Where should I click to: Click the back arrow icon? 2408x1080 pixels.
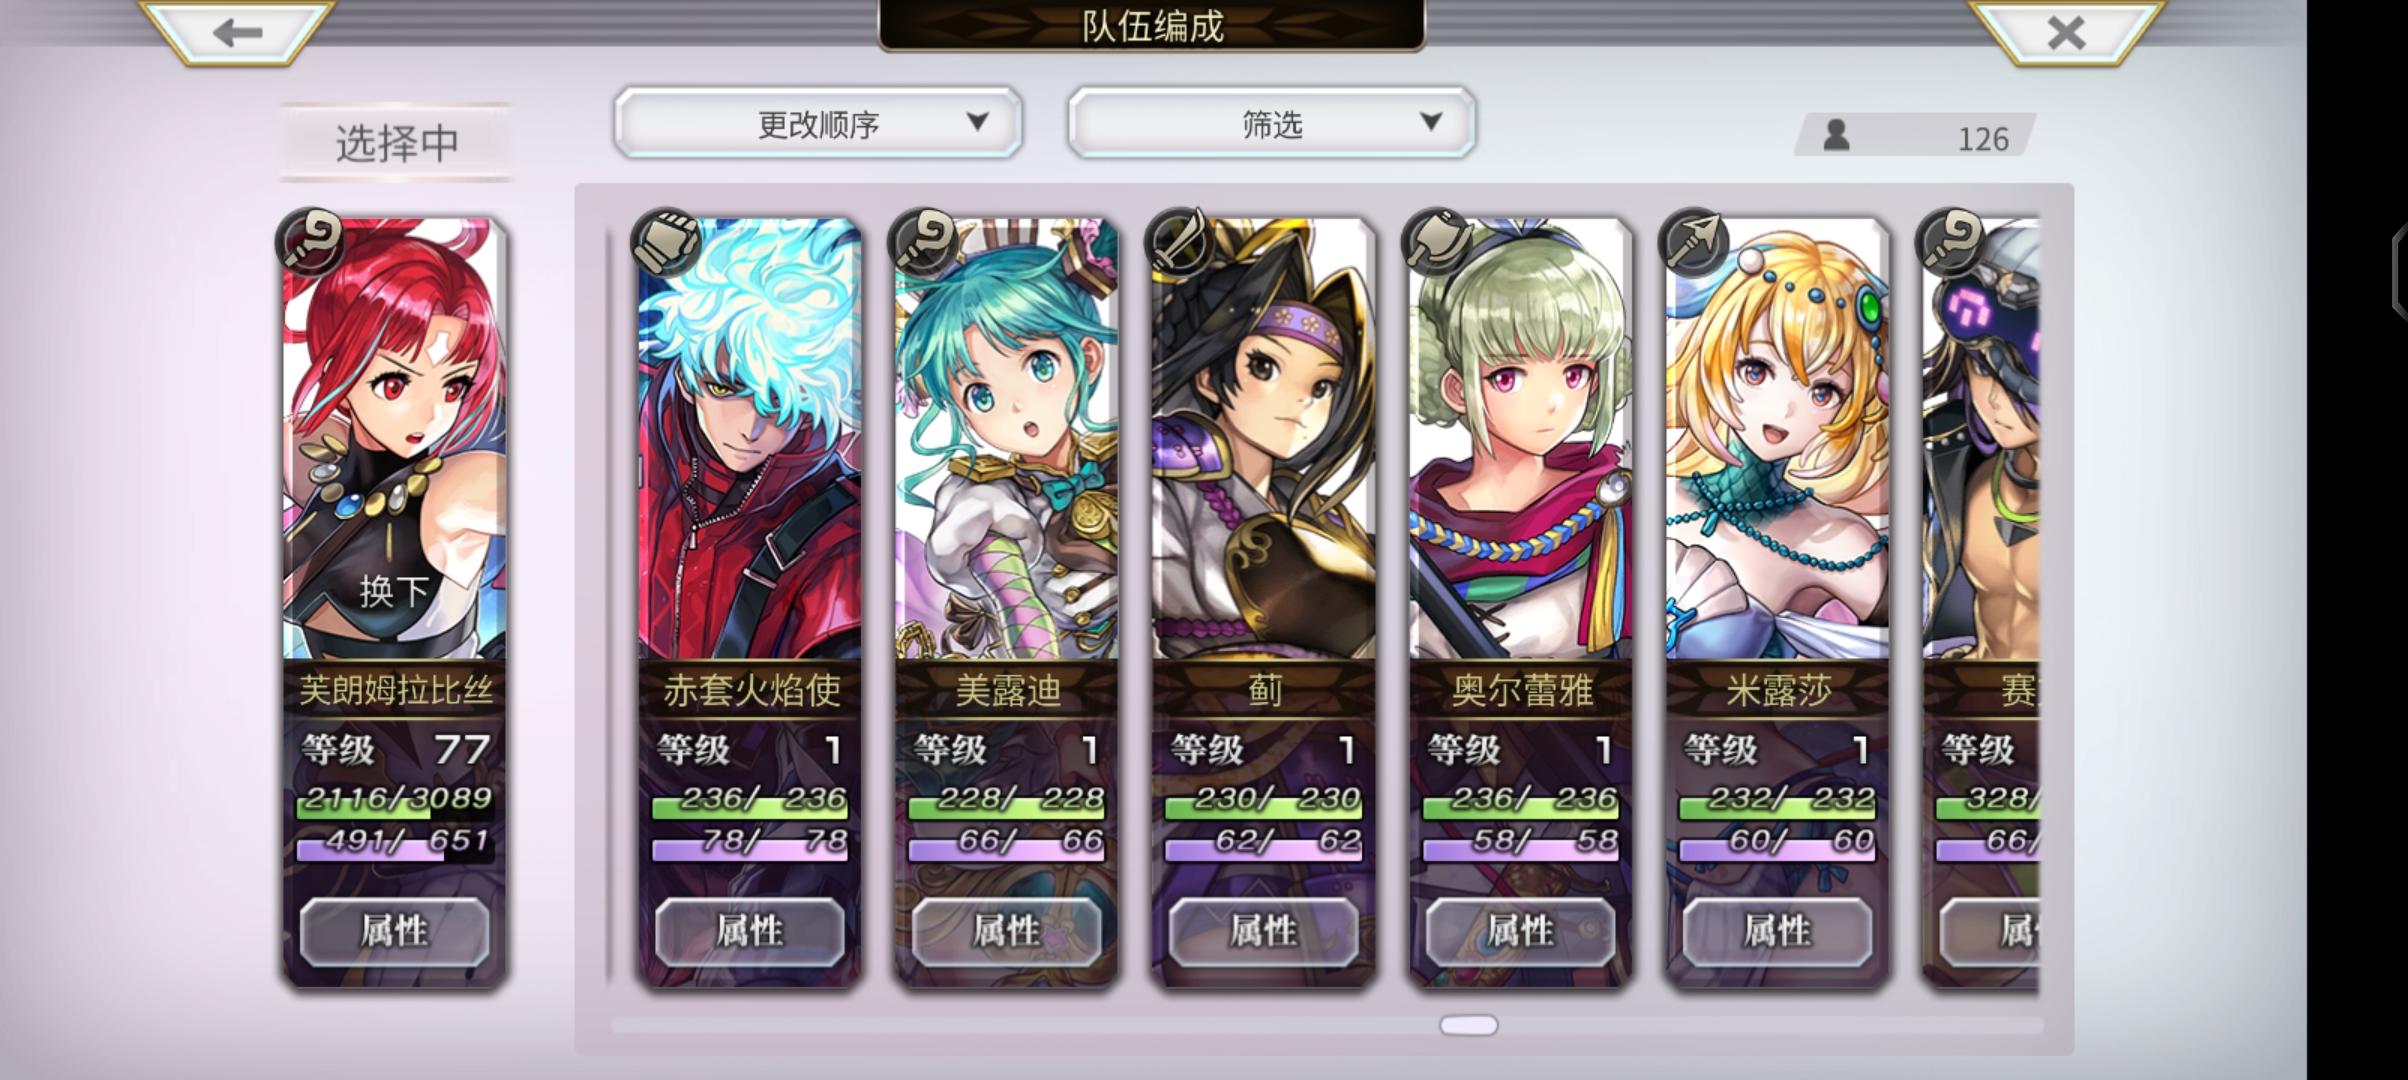(237, 32)
